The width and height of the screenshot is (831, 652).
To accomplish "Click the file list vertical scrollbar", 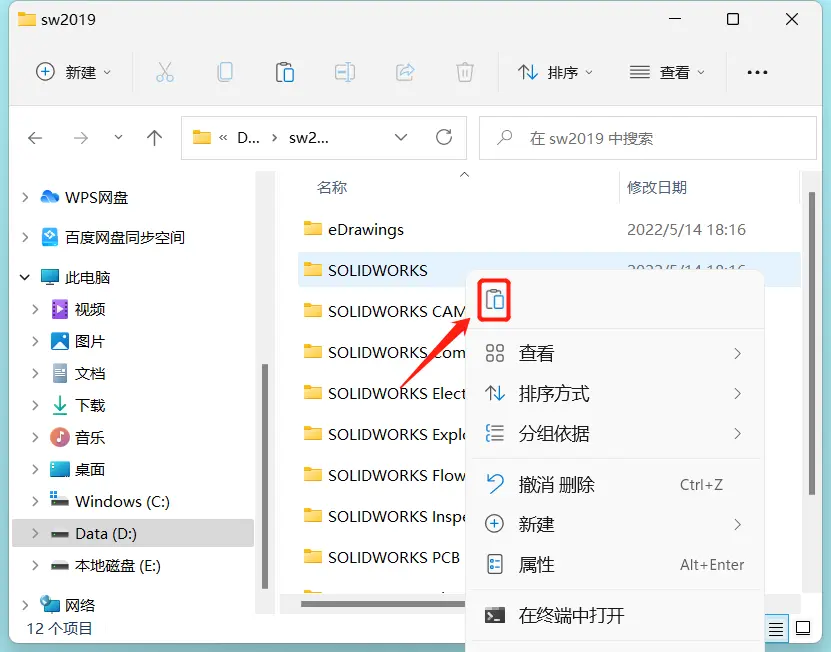I will pos(811,343).
